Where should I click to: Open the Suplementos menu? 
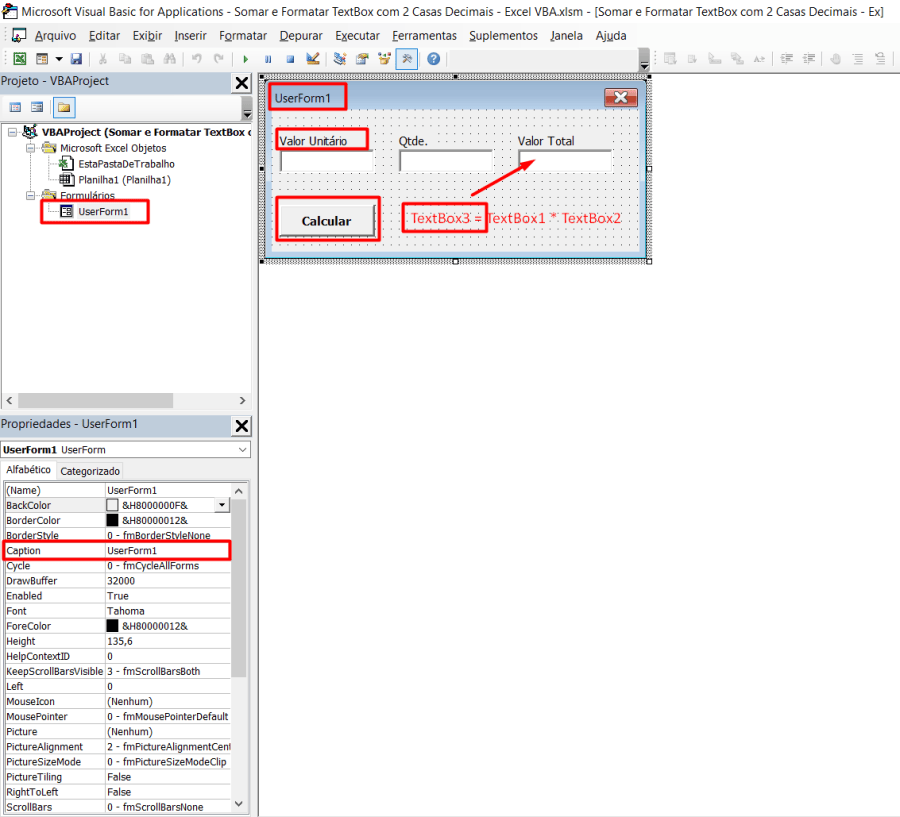click(x=503, y=36)
